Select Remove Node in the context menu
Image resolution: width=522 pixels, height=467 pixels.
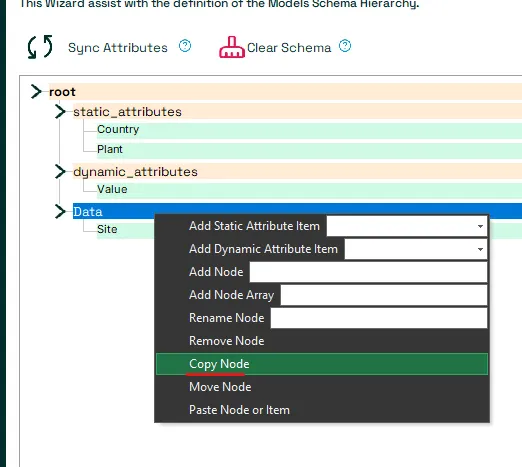322,341
